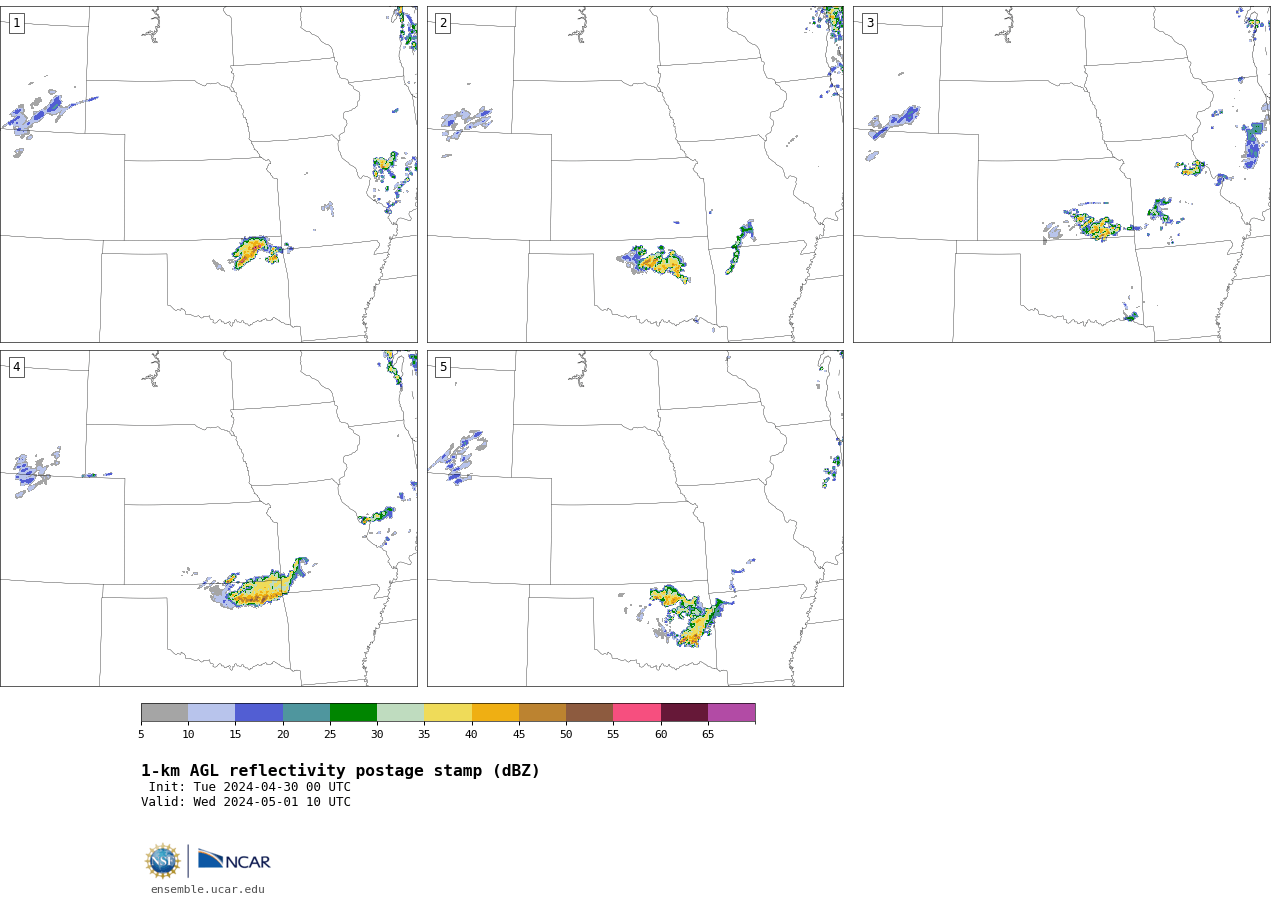This screenshot has height=901, width=1280.
Task: Click the NCAR logo
Action: 234,860
